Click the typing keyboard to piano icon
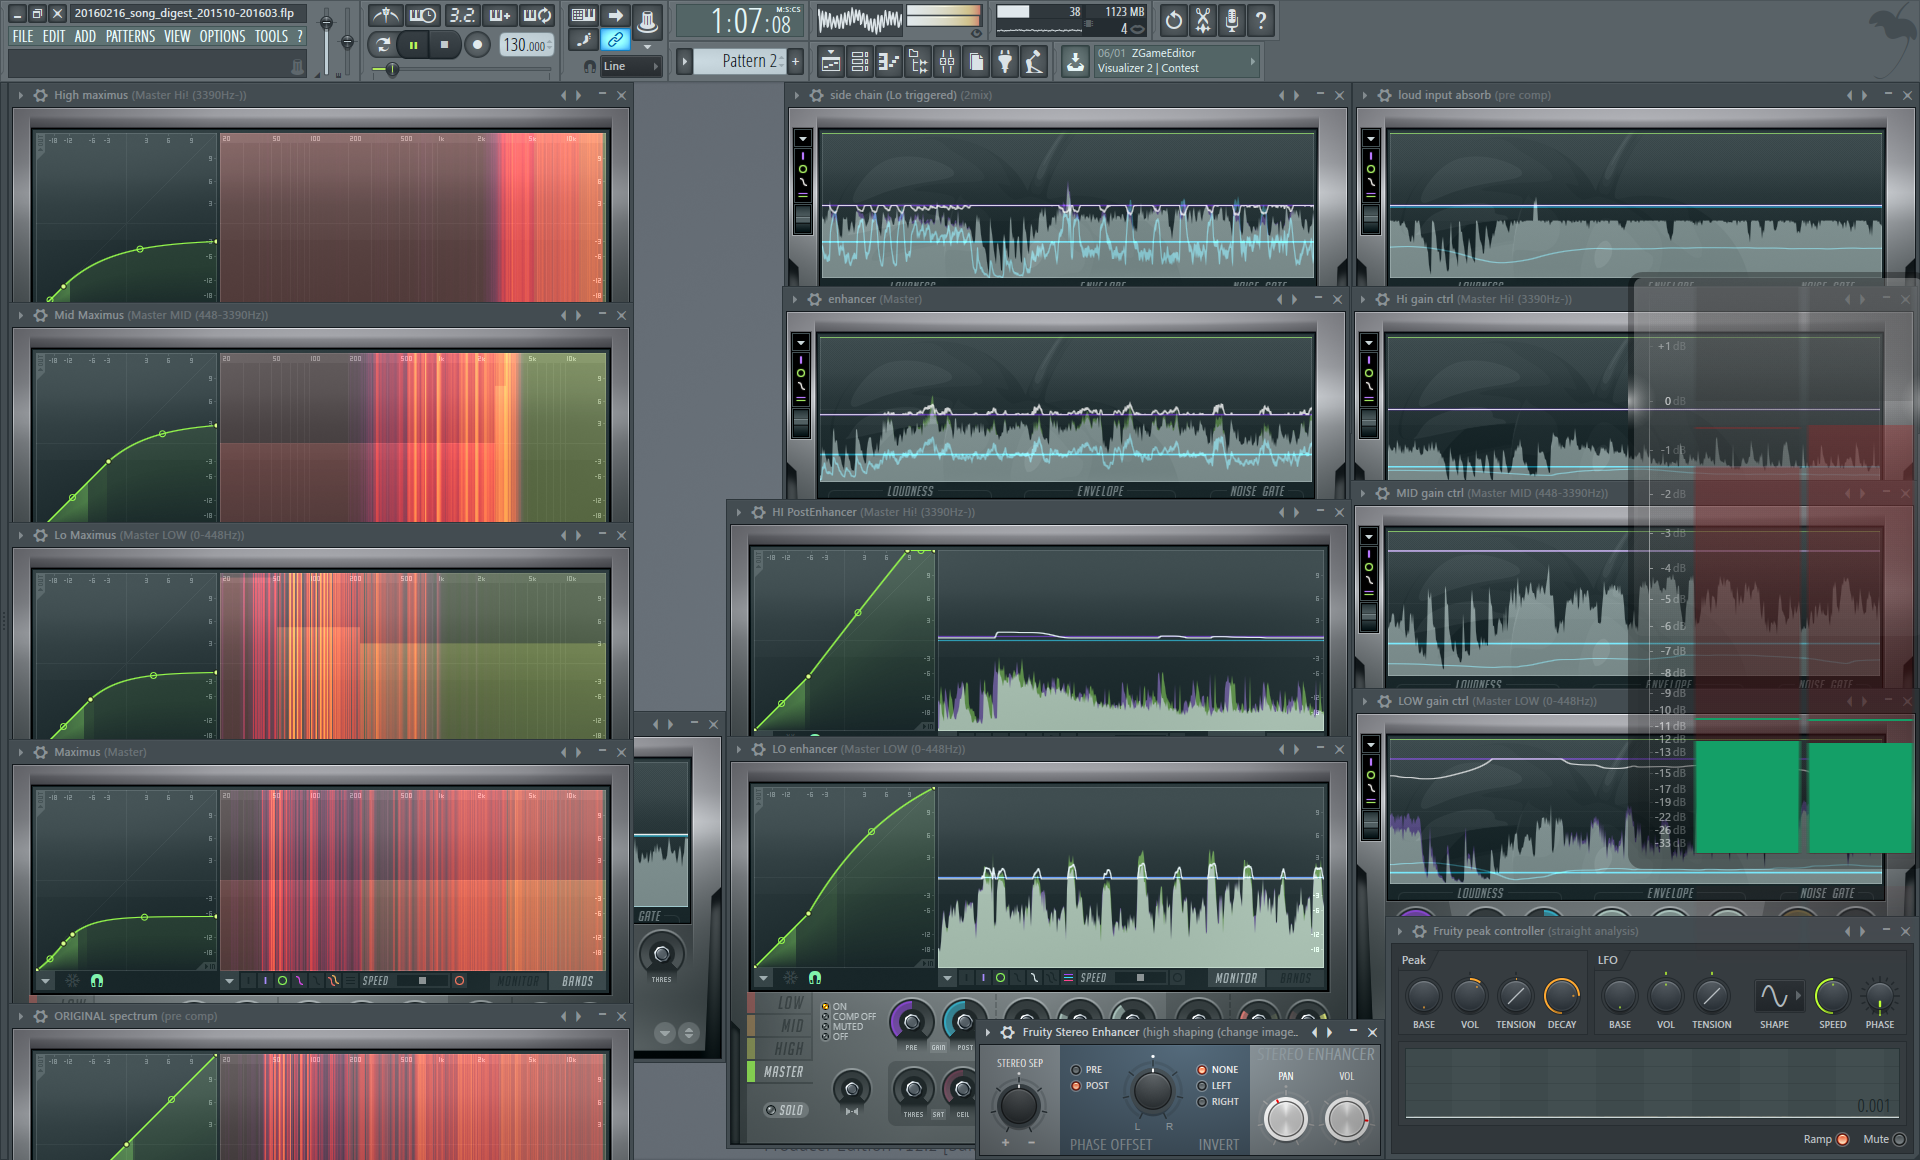The width and height of the screenshot is (1920, 1160). tap(583, 15)
